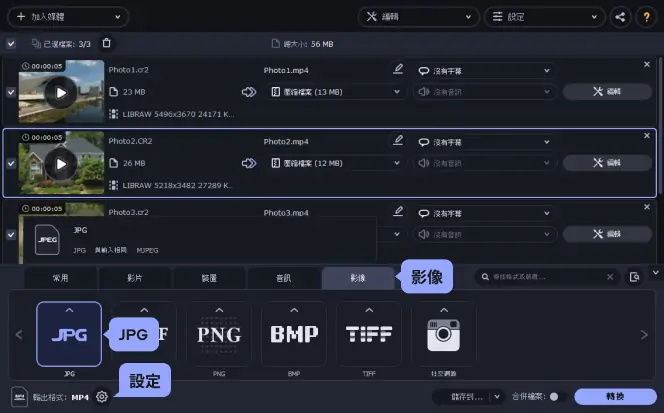Screen dimensions: 664x413
Task: Click the JPEG file icon in popup
Action: pyautogui.click(x=47, y=240)
